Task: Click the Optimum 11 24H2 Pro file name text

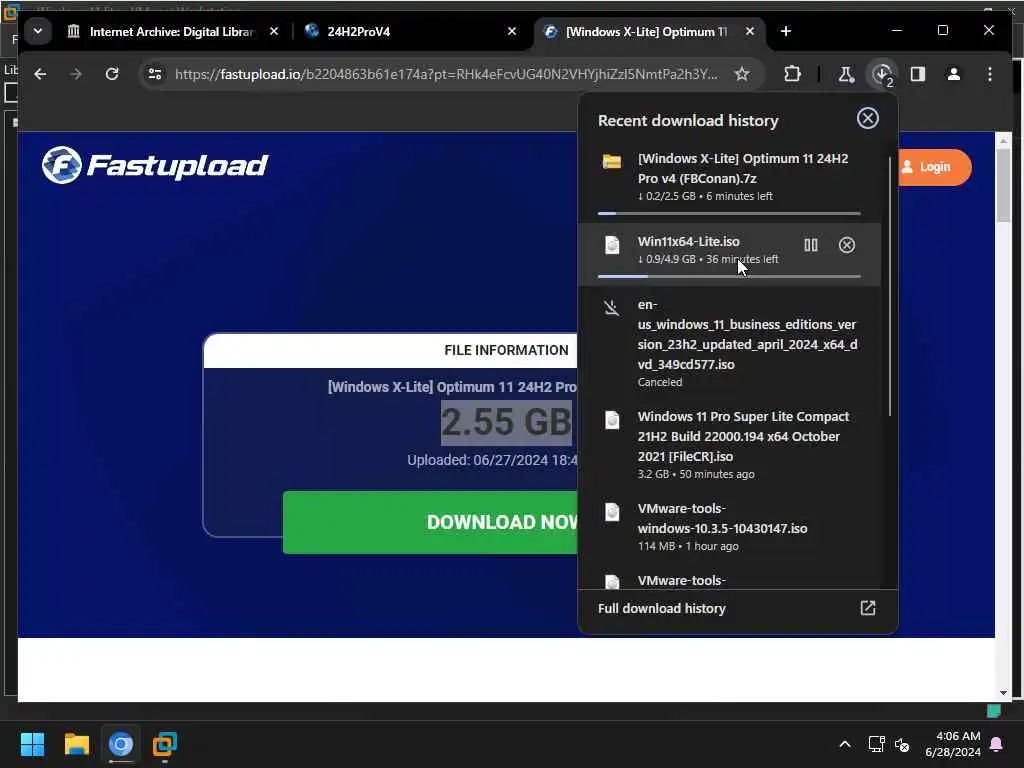Action: tap(452, 387)
